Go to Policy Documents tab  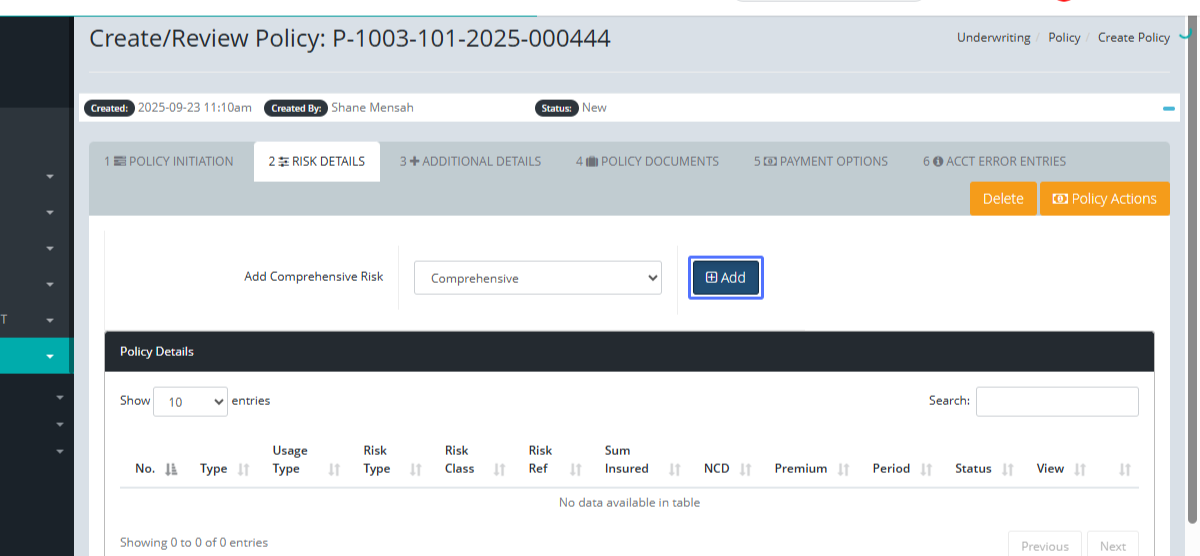[x=647, y=161]
